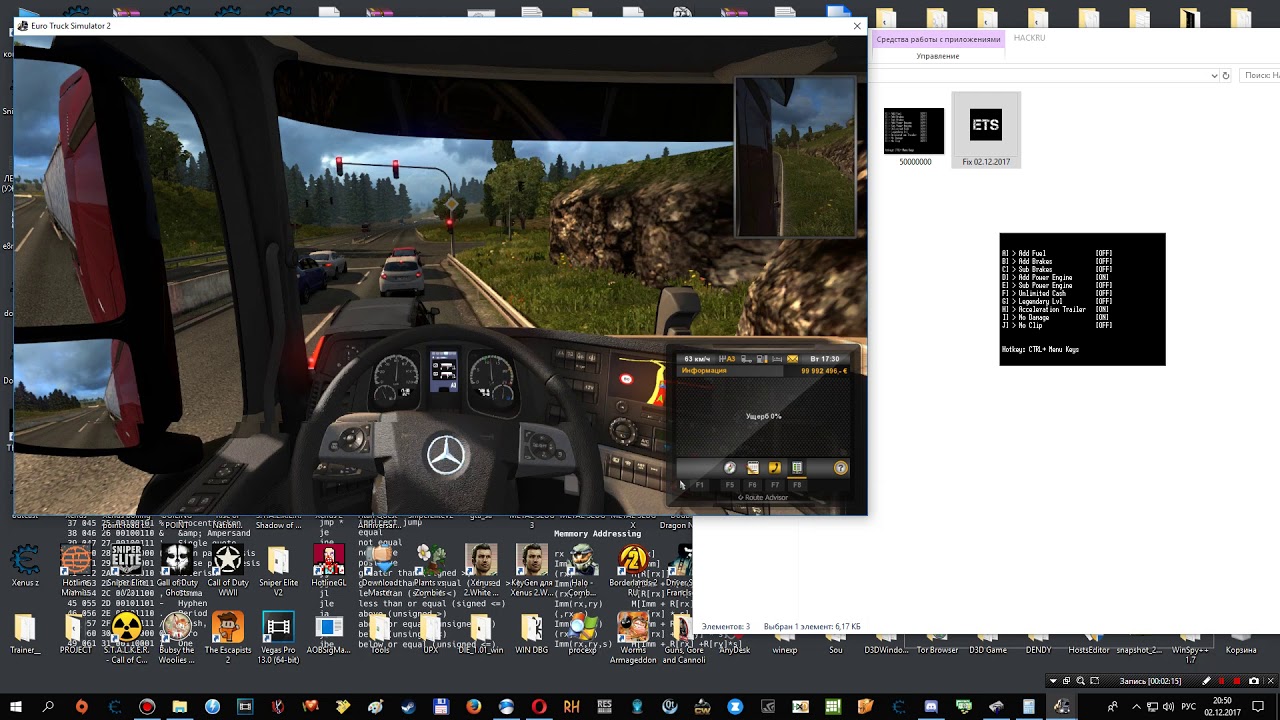Click Средства работы с приложениями ribbon tab
The width and height of the screenshot is (1280, 720).
point(938,39)
